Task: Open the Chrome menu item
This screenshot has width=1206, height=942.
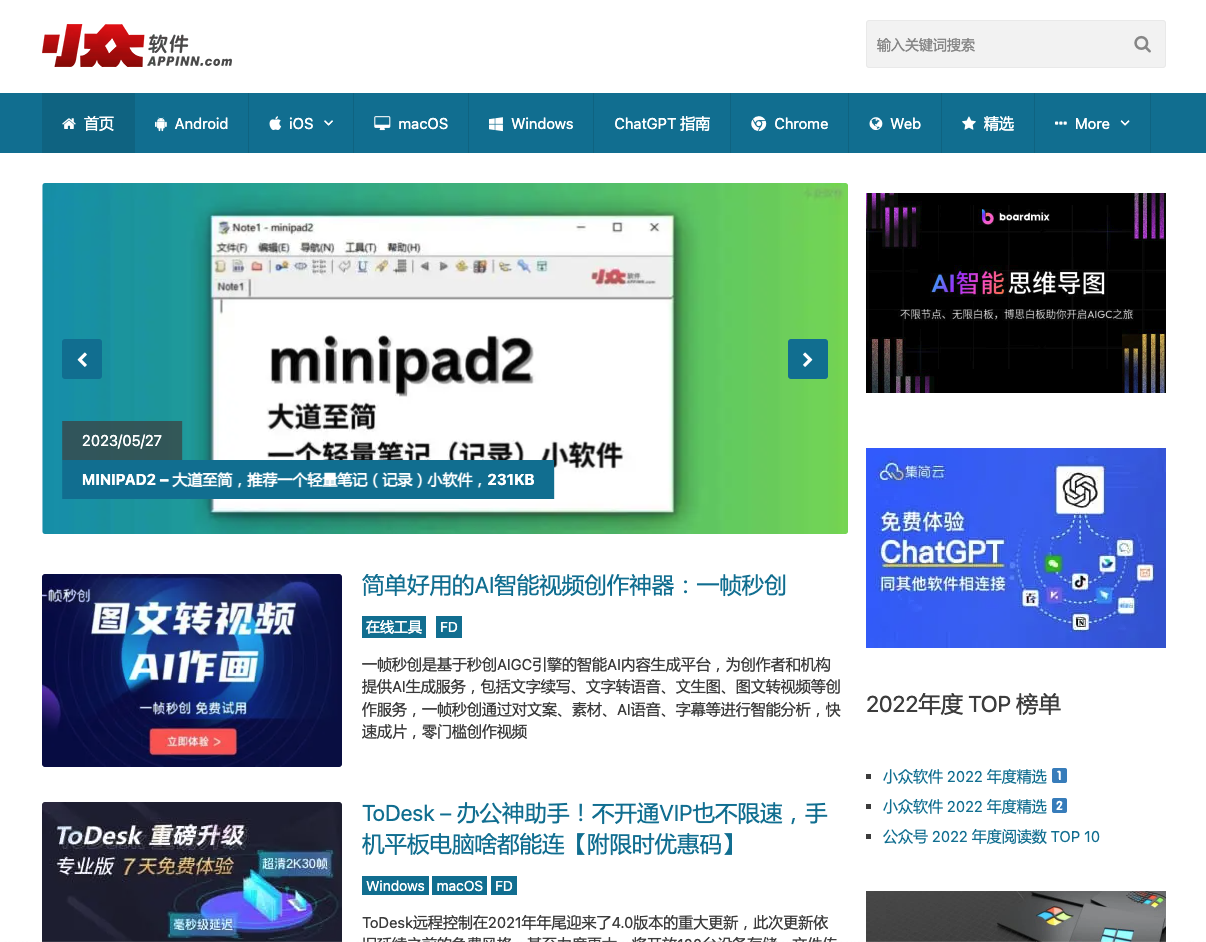Action: pyautogui.click(x=790, y=124)
